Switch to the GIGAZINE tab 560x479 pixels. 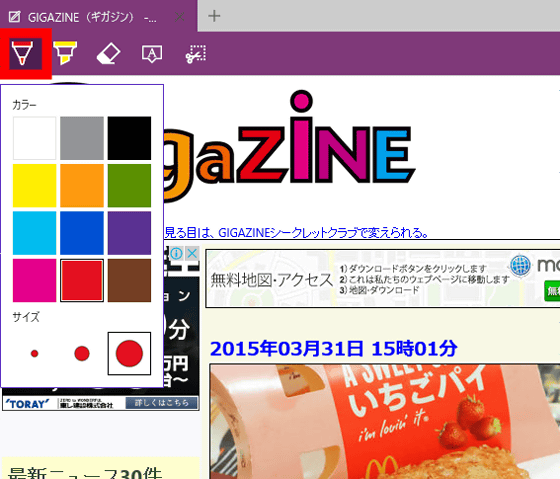(83, 16)
